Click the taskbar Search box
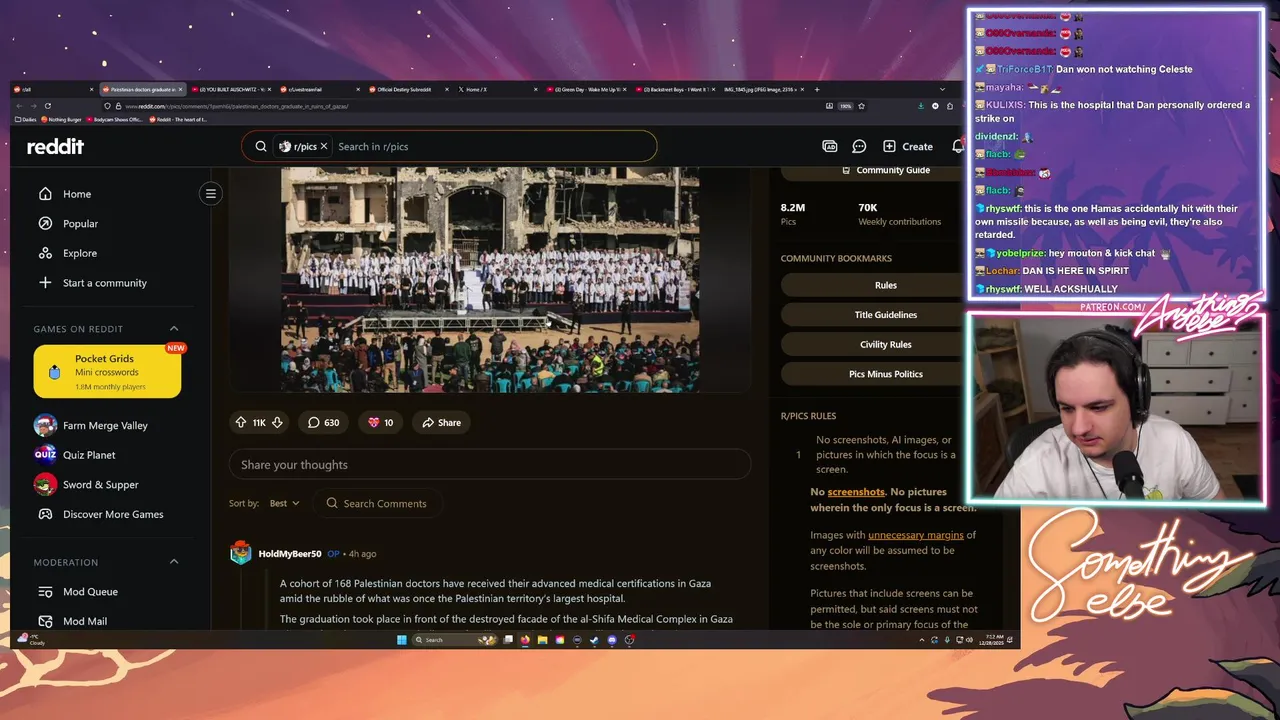The width and height of the screenshot is (1280, 720). coord(453,640)
